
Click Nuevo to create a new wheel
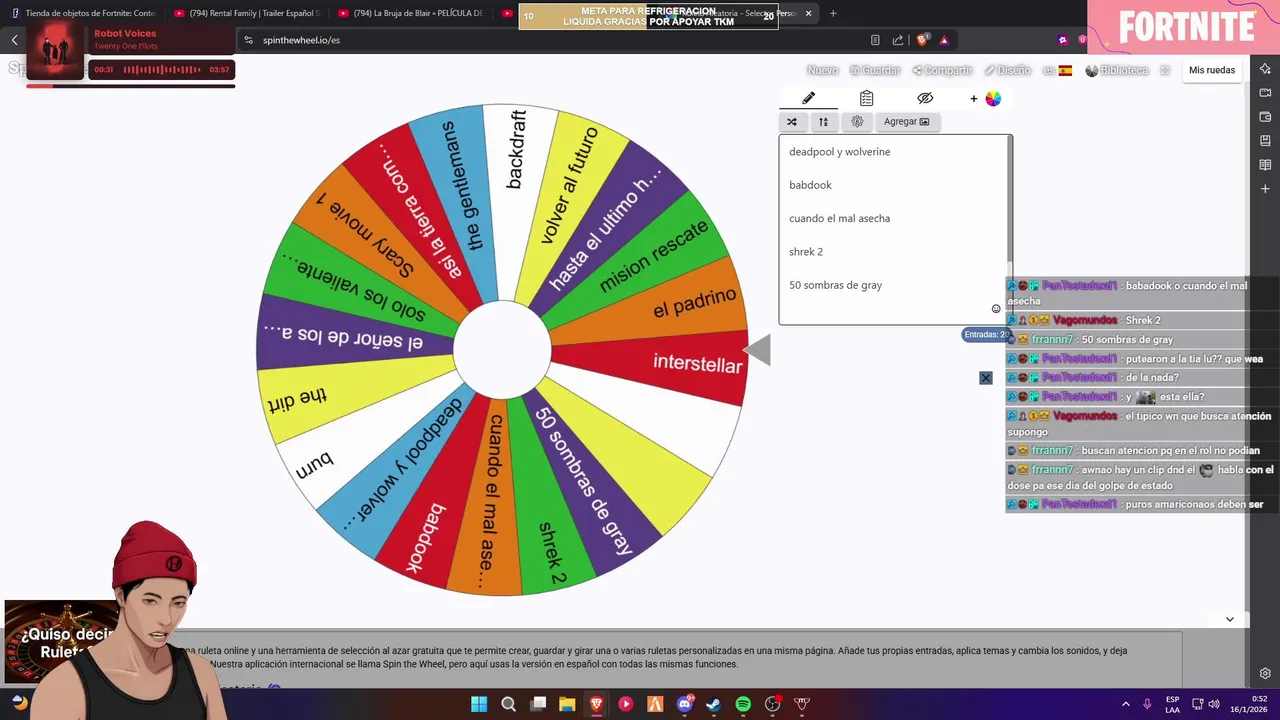pos(822,70)
